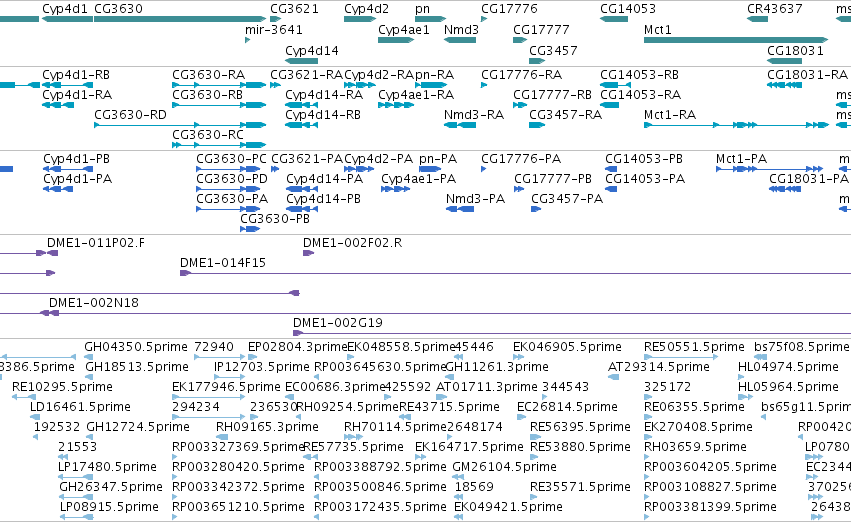Open EST label RE50551.5prime
The width and height of the screenshot is (851, 522).
(x=694, y=347)
